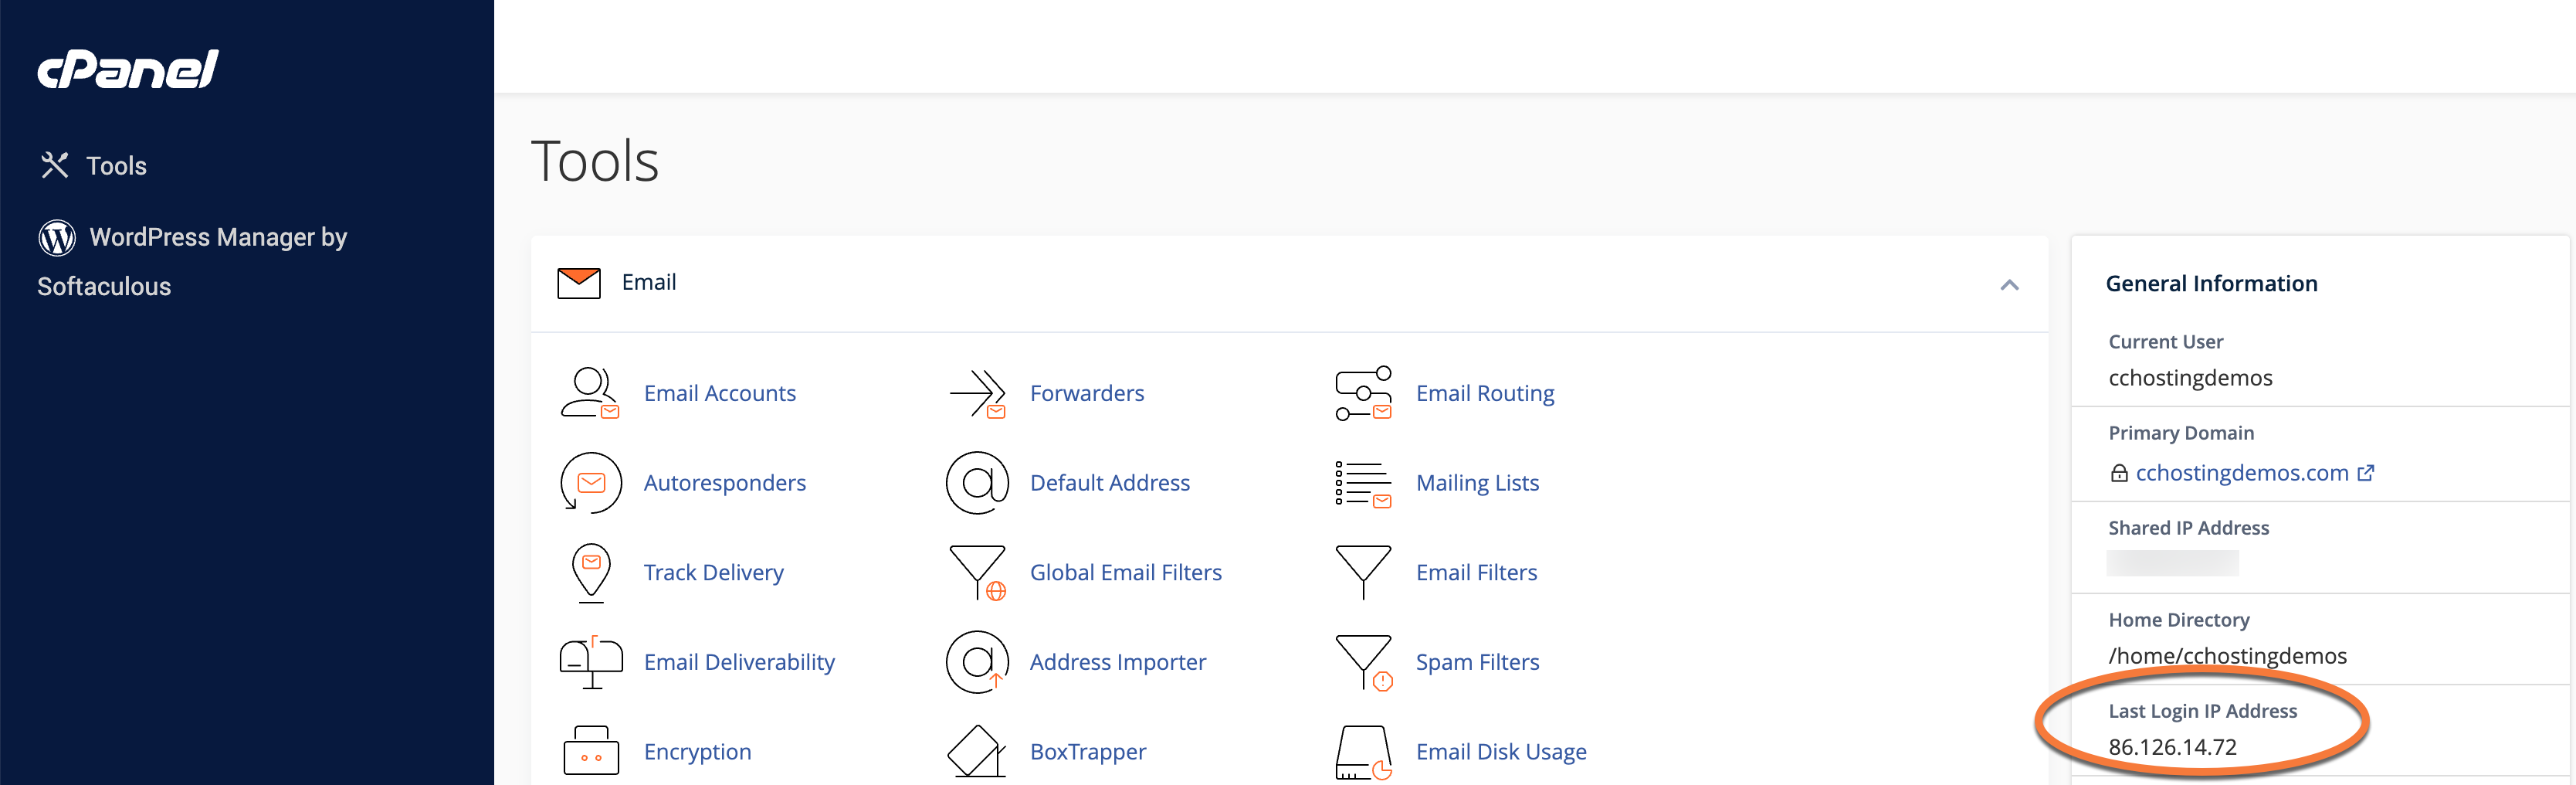
Task: Open the Default Address link
Action: click(1109, 483)
